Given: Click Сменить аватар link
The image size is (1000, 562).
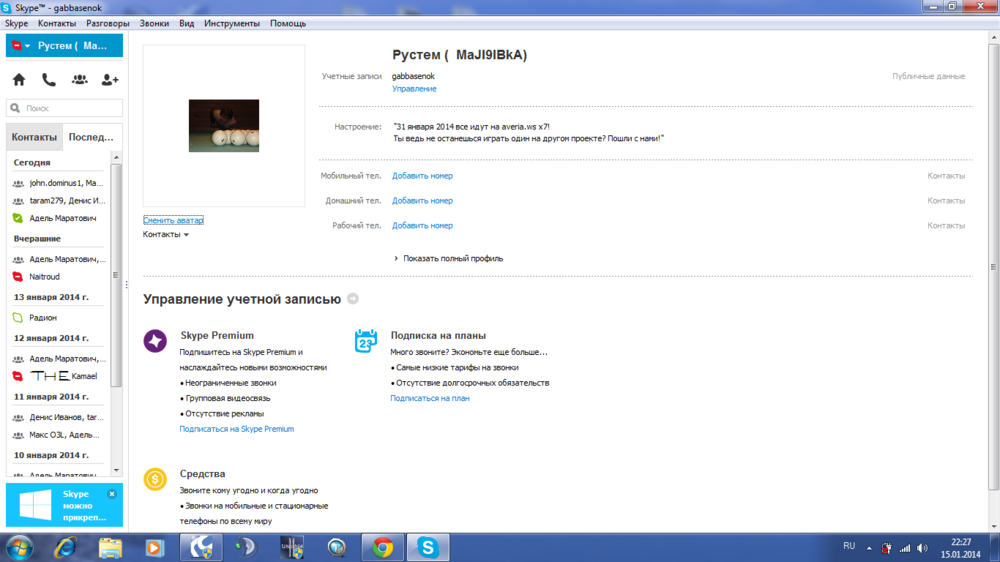Looking at the screenshot, I should click(x=173, y=220).
